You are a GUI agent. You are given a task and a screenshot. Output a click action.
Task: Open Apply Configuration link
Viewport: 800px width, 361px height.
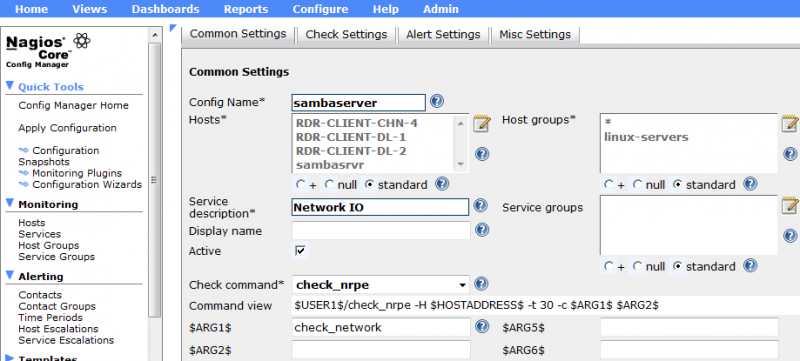[x=67, y=128]
